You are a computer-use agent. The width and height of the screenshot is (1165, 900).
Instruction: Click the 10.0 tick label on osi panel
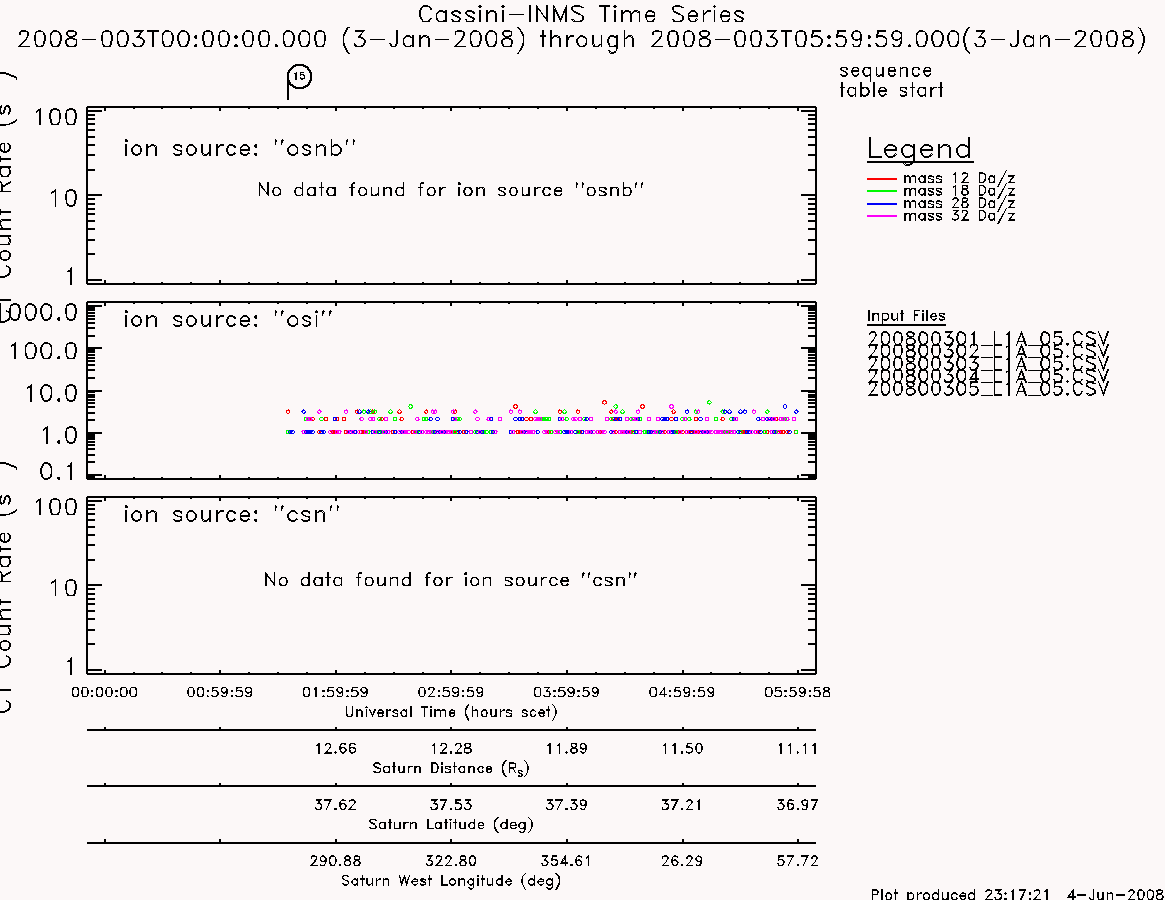point(51,393)
